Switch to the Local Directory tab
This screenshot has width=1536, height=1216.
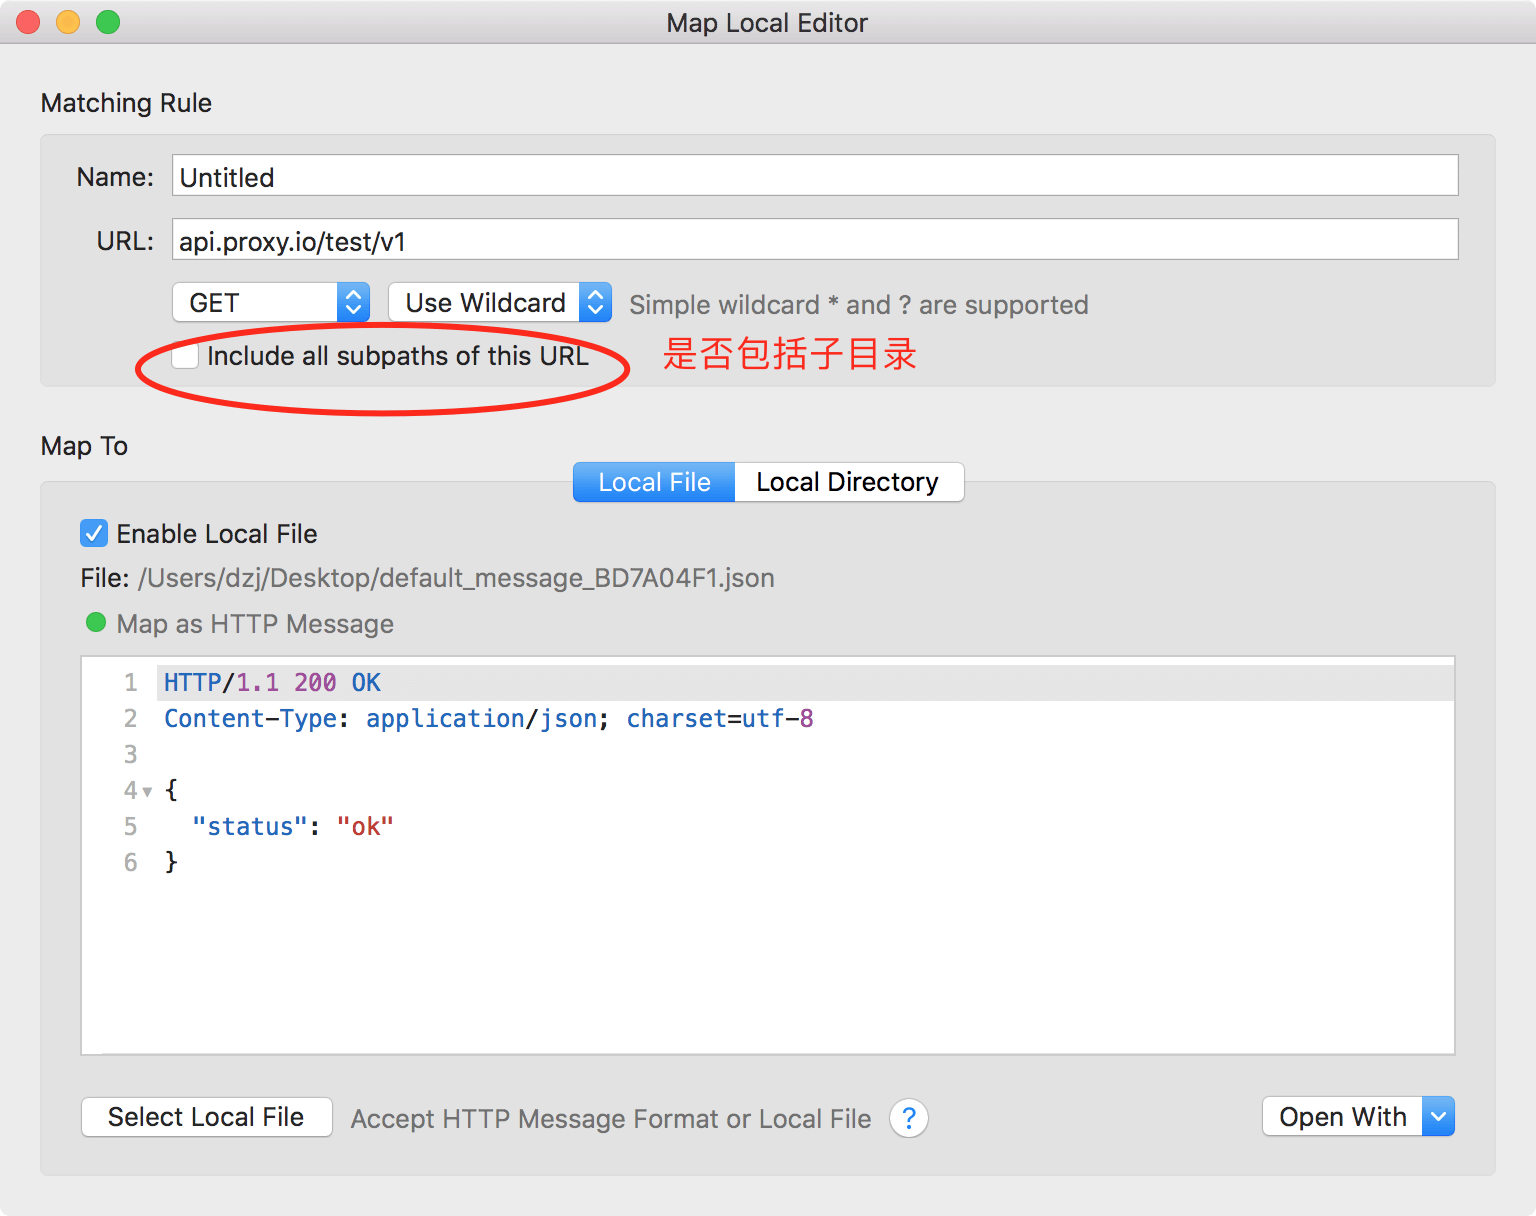[x=848, y=482]
